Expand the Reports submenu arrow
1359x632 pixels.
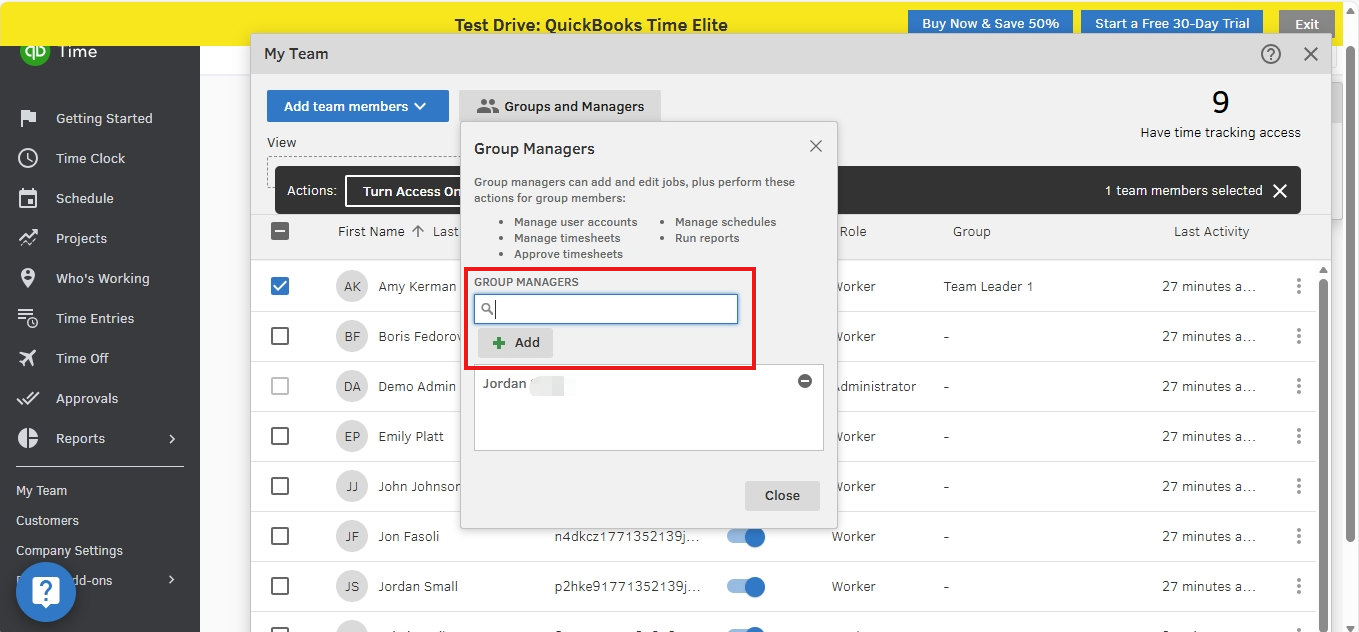pos(172,439)
